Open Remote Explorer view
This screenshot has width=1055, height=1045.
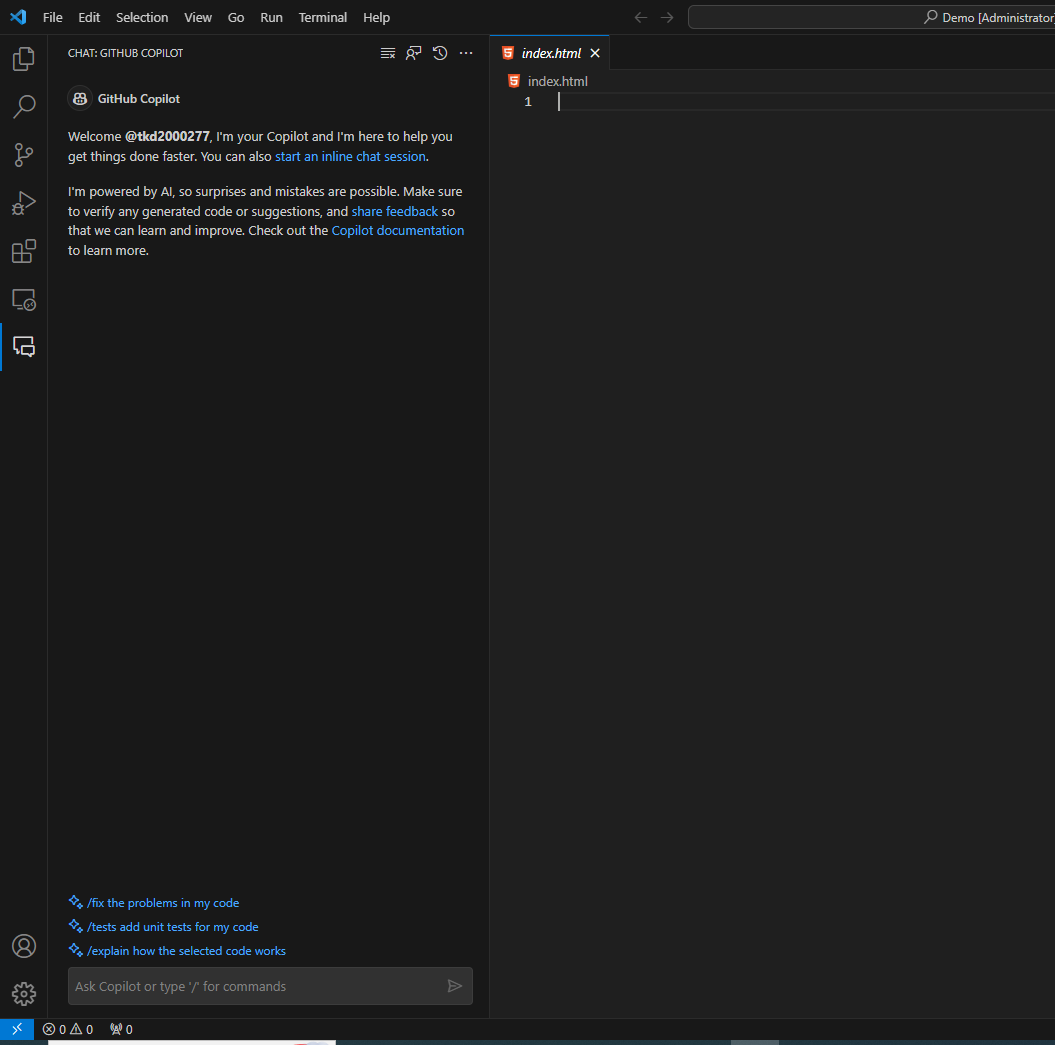pyautogui.click(x=24, y=299)
